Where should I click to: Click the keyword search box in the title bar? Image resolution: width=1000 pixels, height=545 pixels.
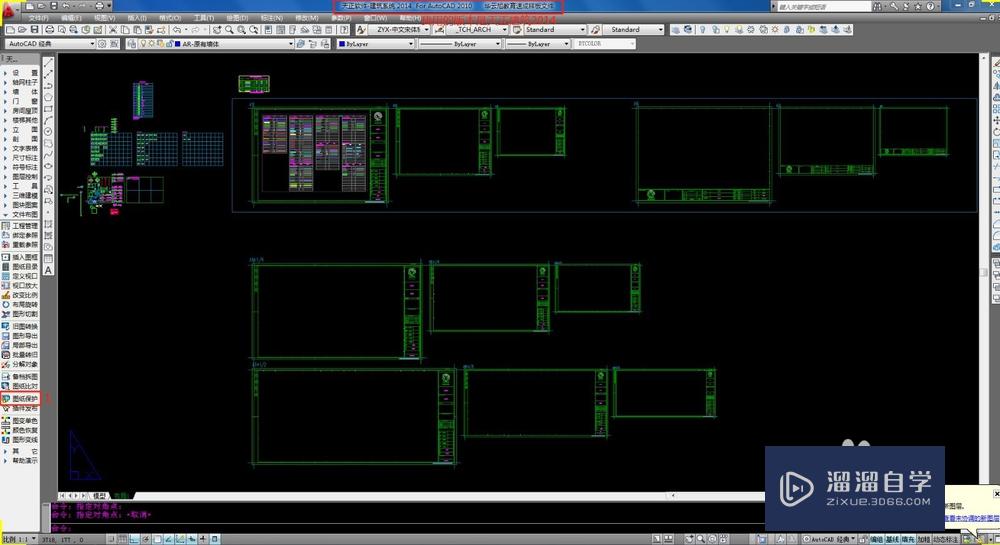click(x=823, y=6)
